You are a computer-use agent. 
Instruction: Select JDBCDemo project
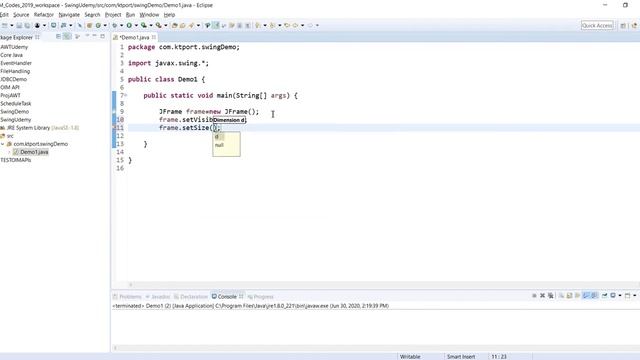(13, 79)
